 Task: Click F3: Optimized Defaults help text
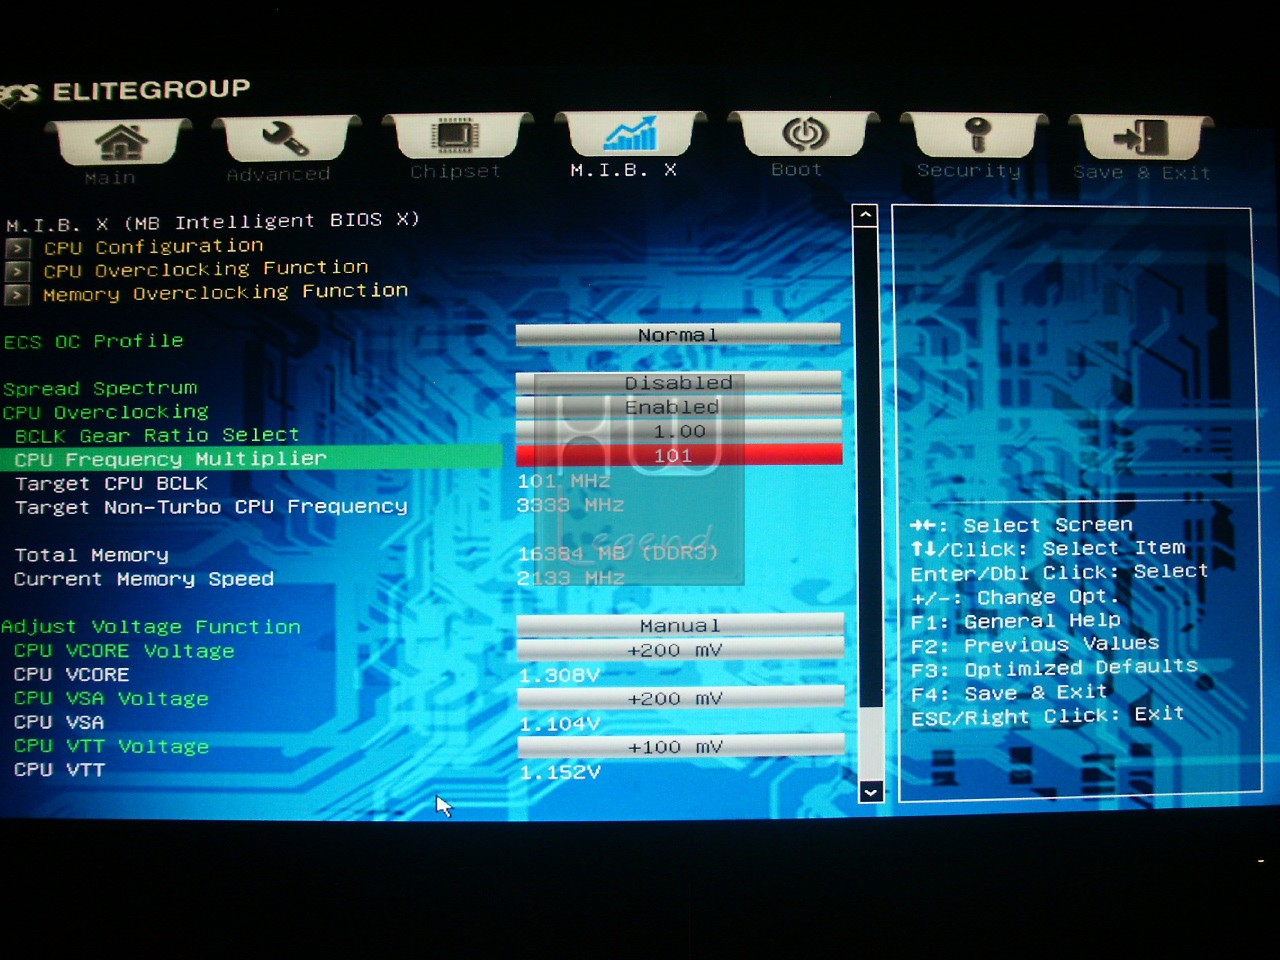click(1054, 668)
